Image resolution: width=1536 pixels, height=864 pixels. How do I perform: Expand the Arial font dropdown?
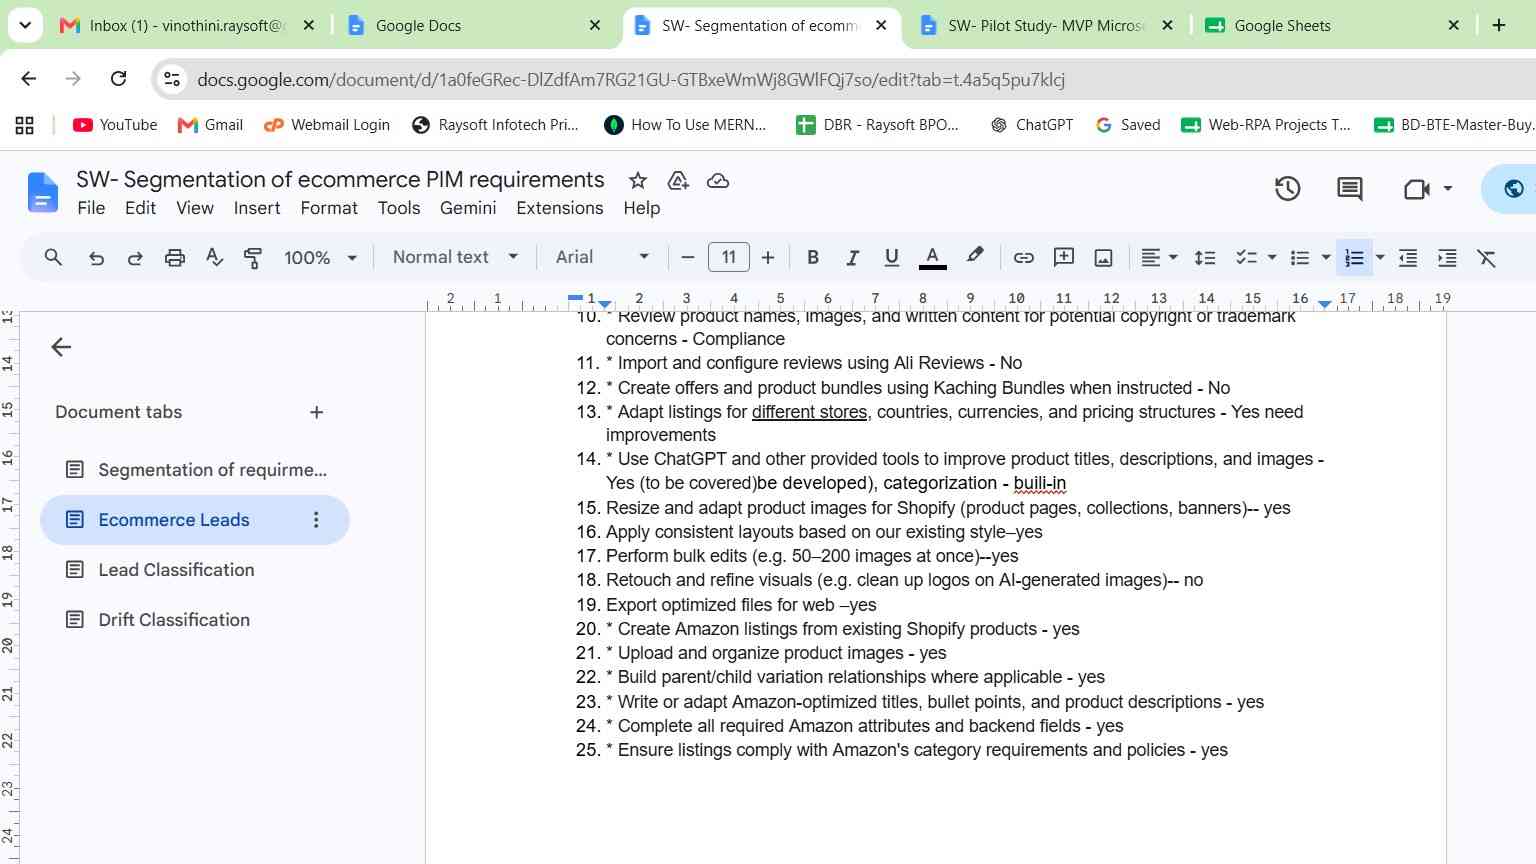[x=602, y=257]
